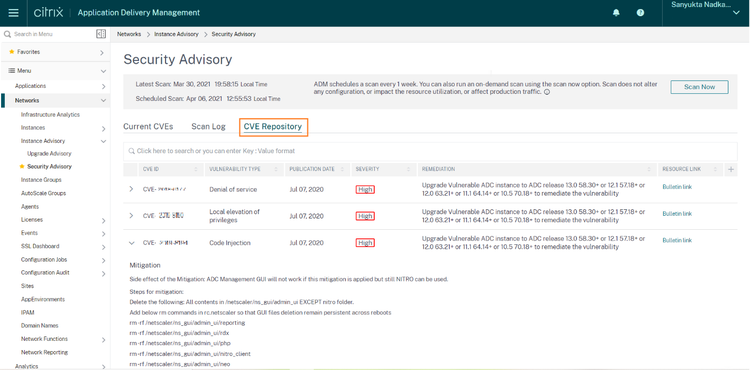The width and height of the screenshot is (750, 370).
Task: Collapse the Networks menu group
Action: coord(103,101)
